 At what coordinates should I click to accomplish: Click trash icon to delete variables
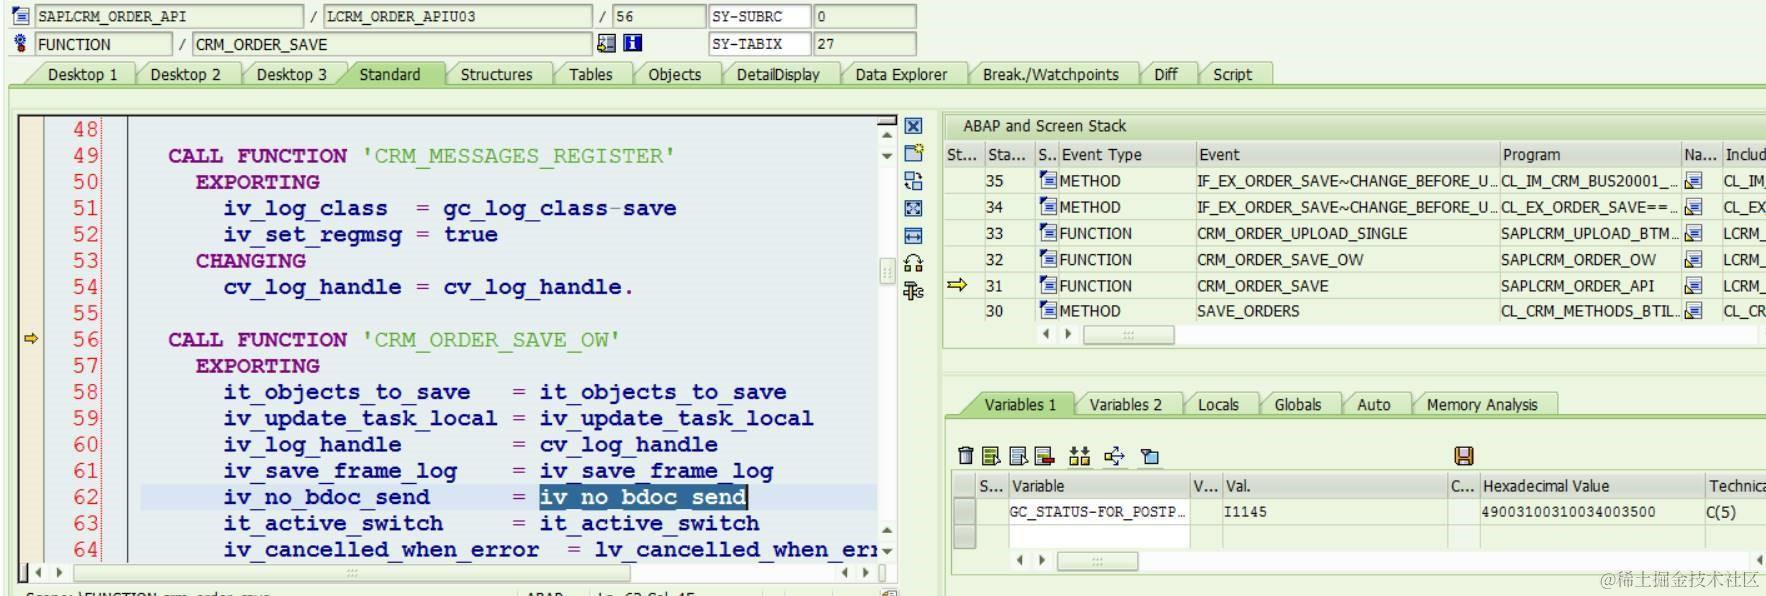pos(965,456)
